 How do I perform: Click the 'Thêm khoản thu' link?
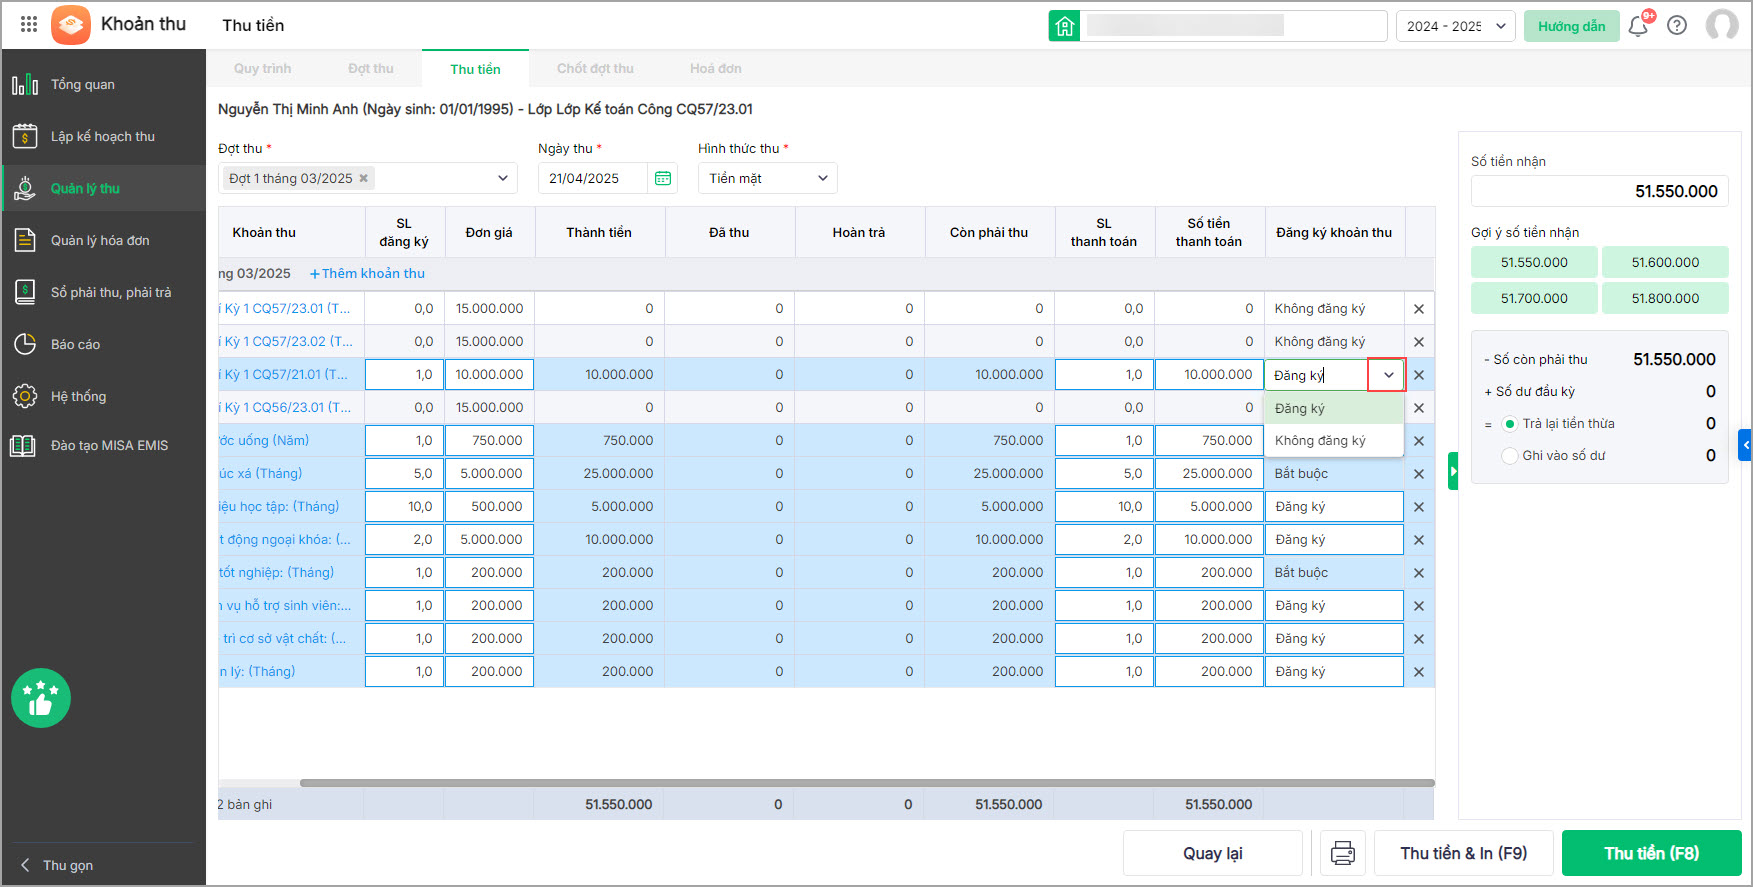pyautogui.click(x=367, y=274)
